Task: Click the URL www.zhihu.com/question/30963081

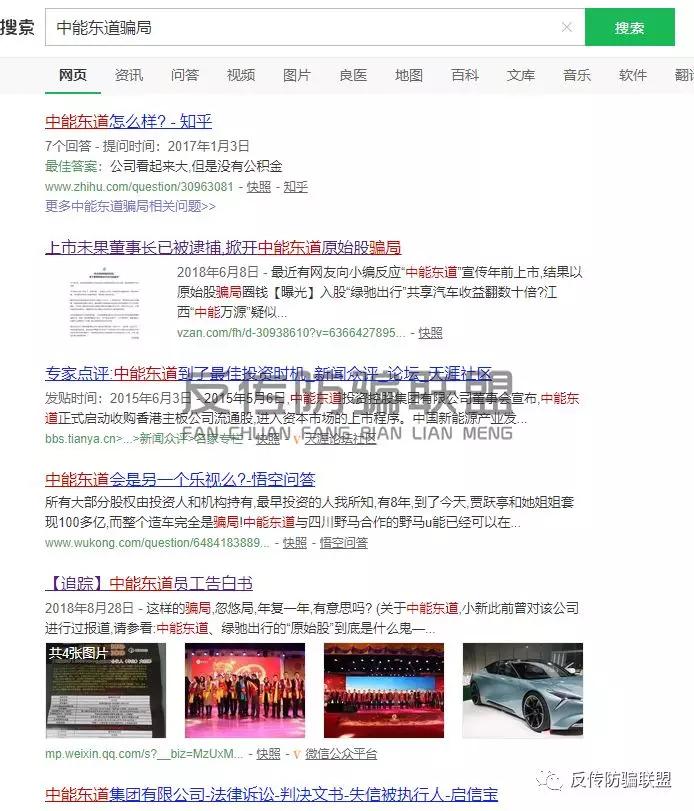Action: pos(139,187)
